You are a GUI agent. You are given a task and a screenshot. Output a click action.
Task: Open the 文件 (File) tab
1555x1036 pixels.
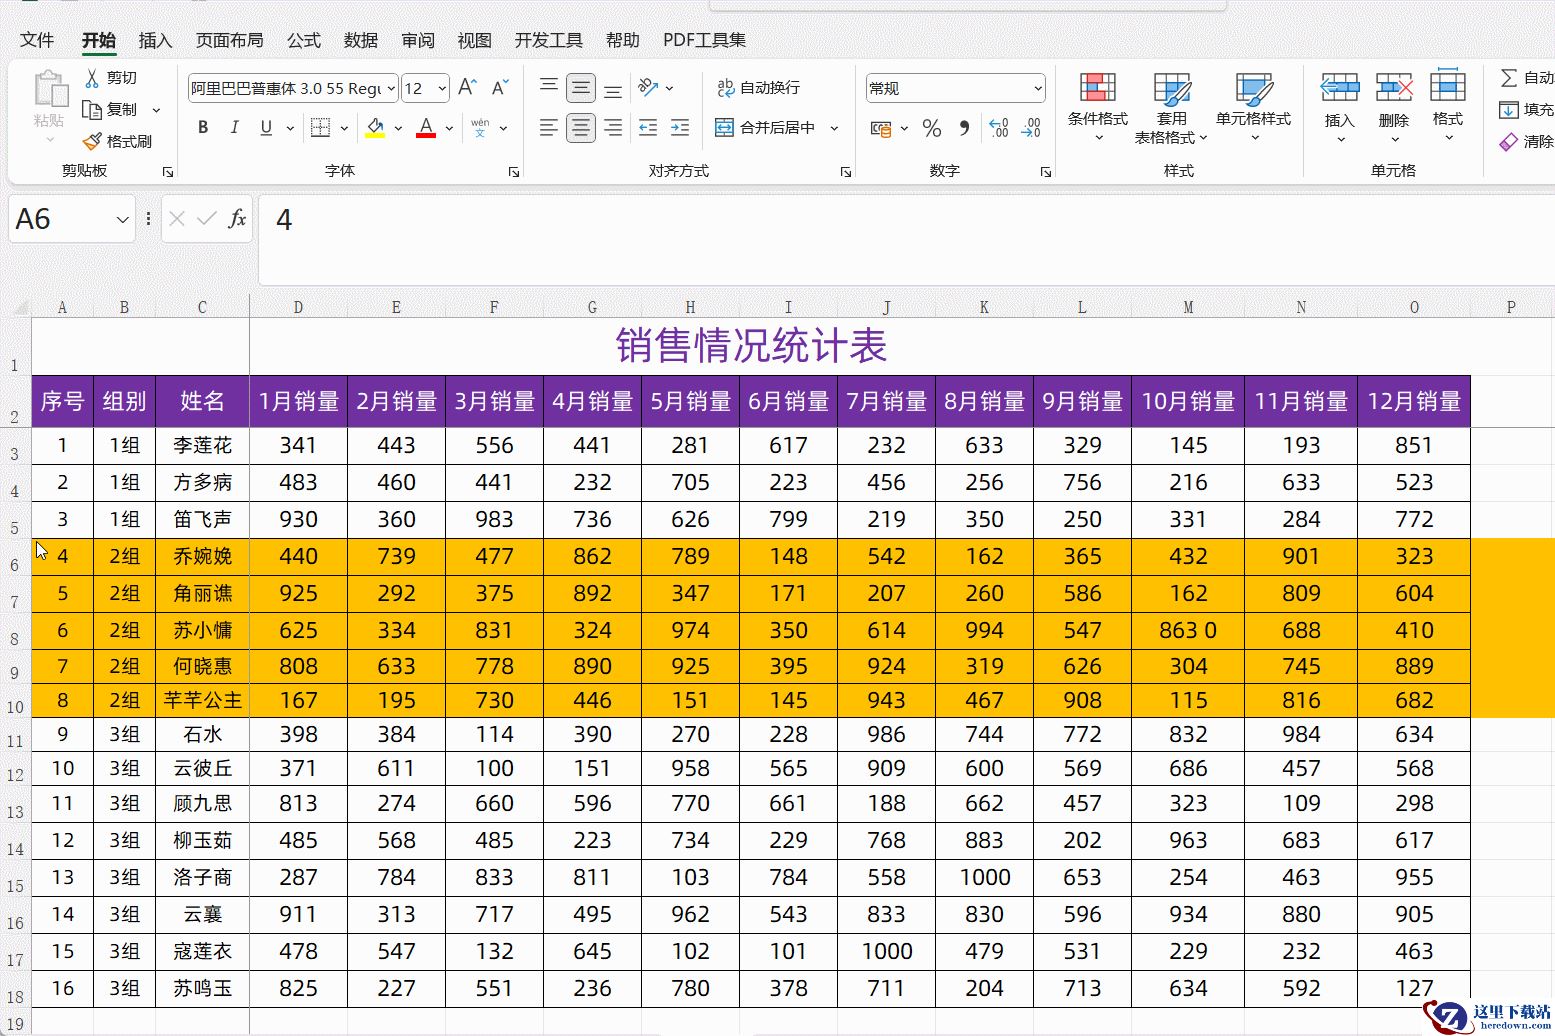tap(37, 40)
